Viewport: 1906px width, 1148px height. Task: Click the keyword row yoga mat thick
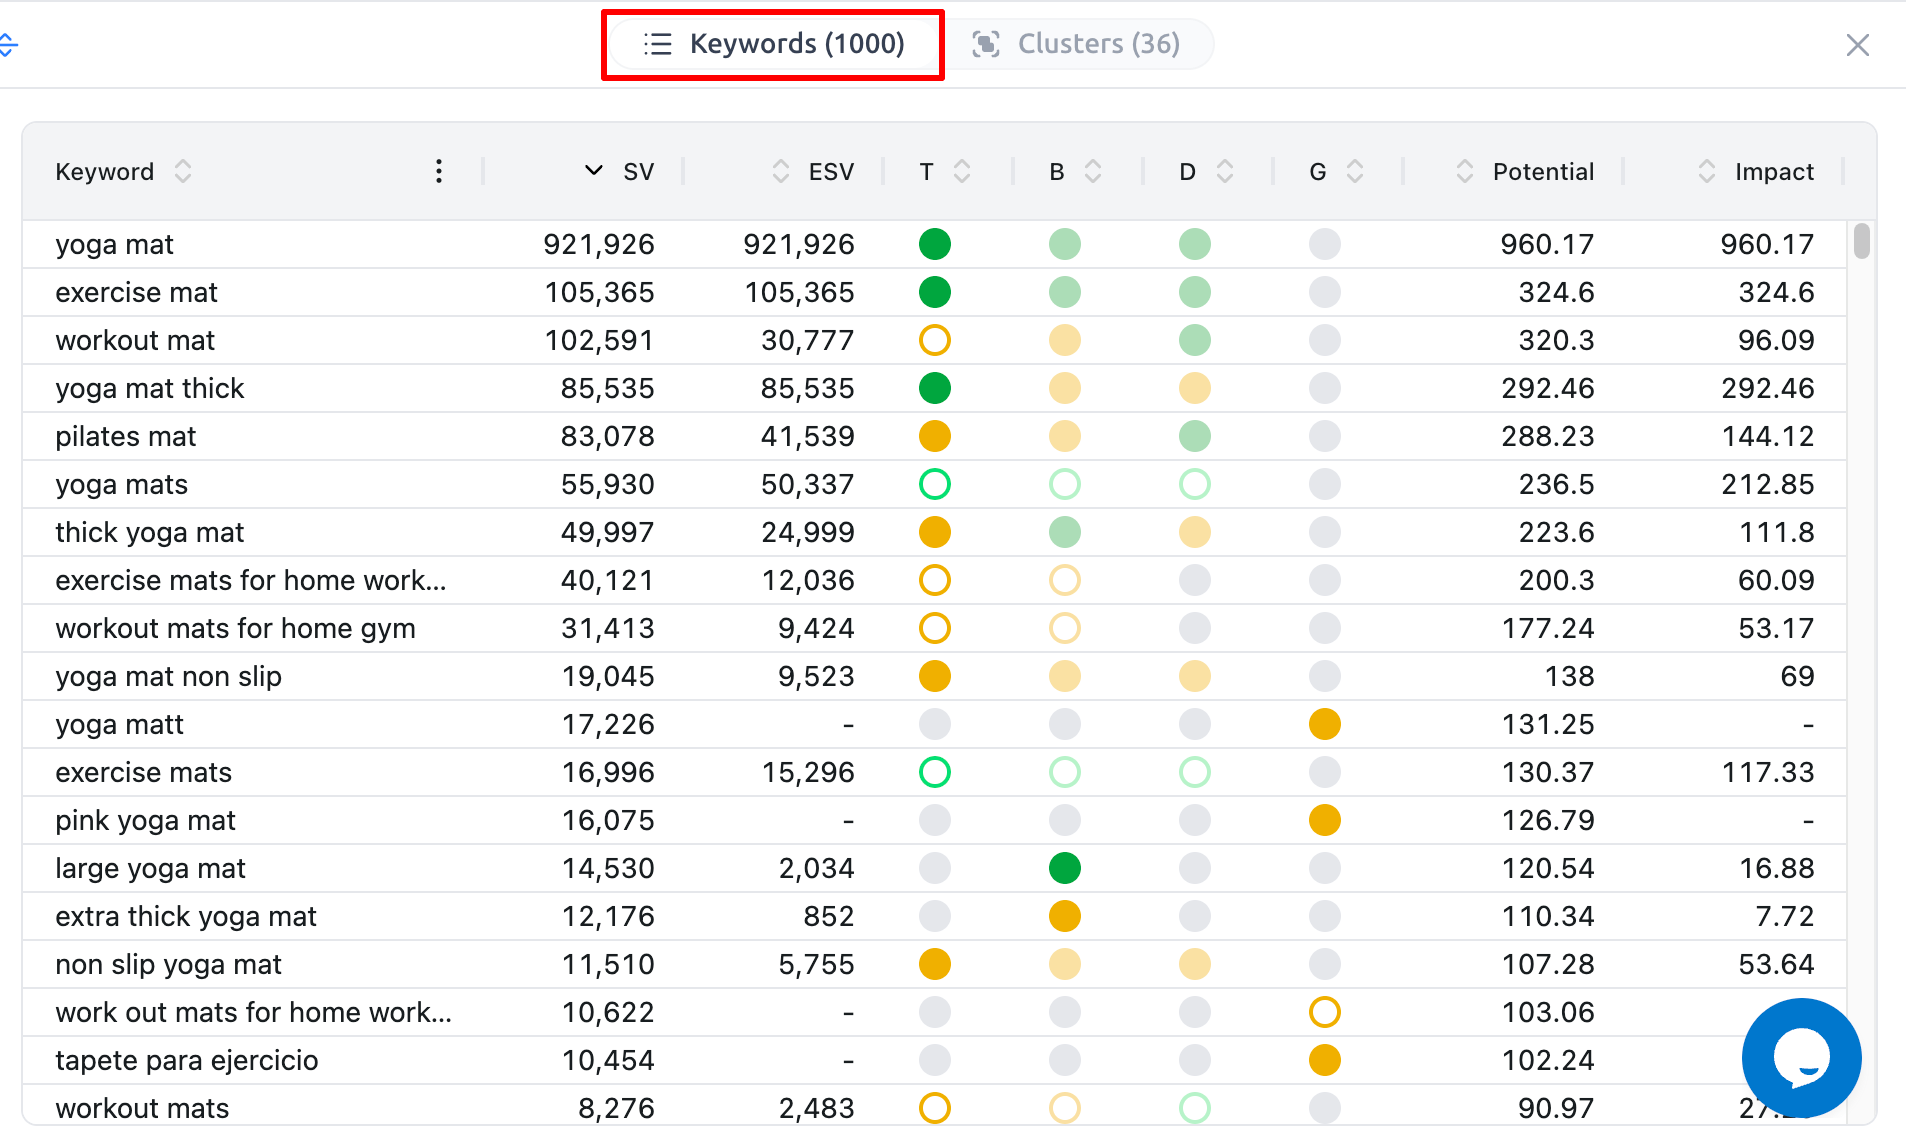(150, 388)
